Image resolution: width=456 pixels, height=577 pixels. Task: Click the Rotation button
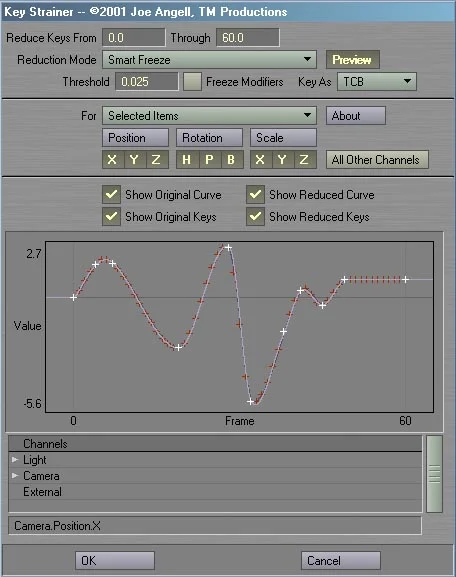pyautogui.click(x=209, y=138)
